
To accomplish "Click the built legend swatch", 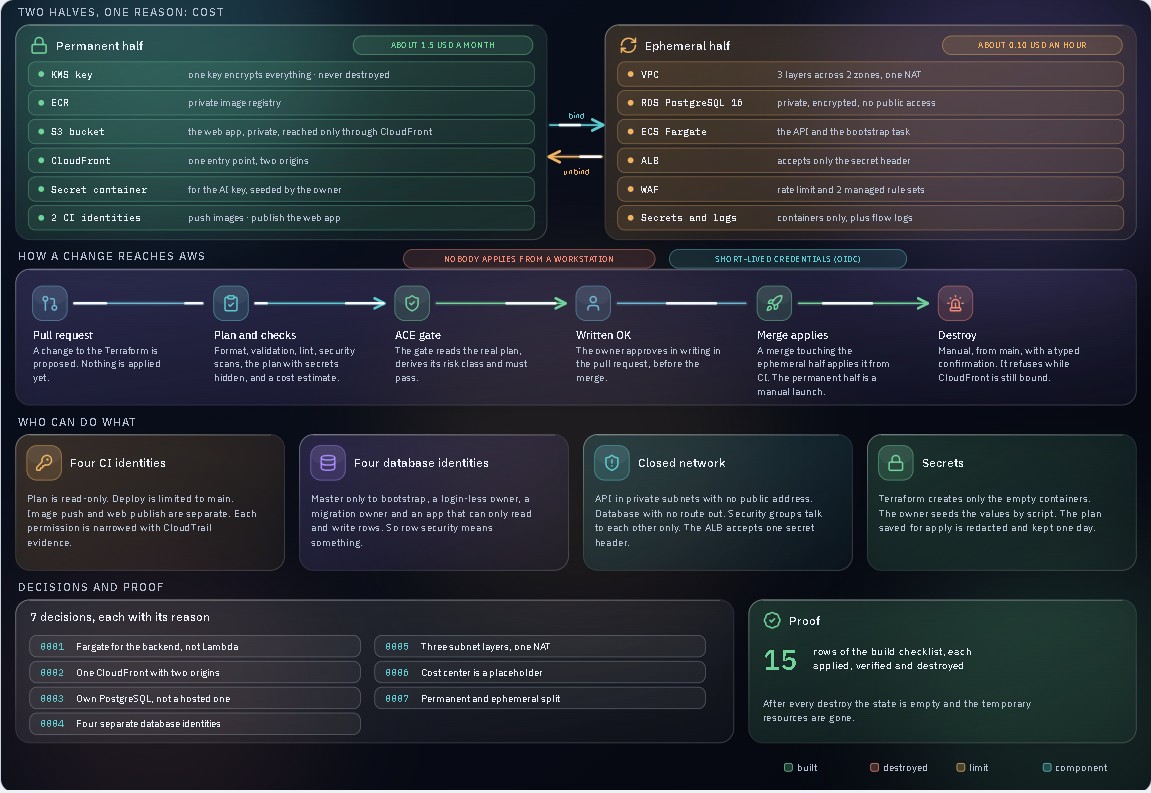I will 788,768.
